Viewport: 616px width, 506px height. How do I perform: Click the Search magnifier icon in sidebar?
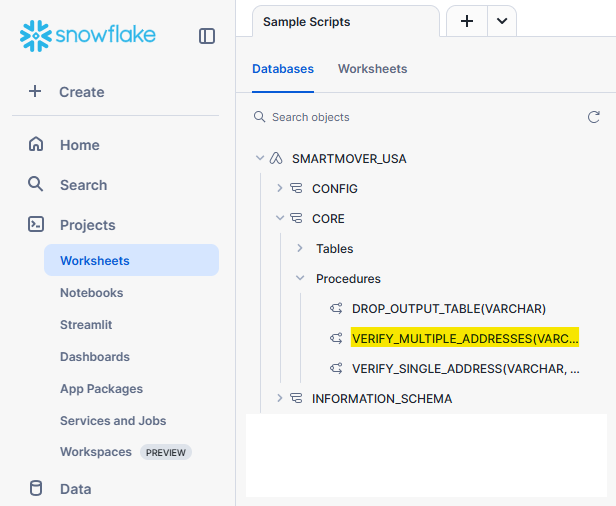pyautogui.click(x=35, y=184)
